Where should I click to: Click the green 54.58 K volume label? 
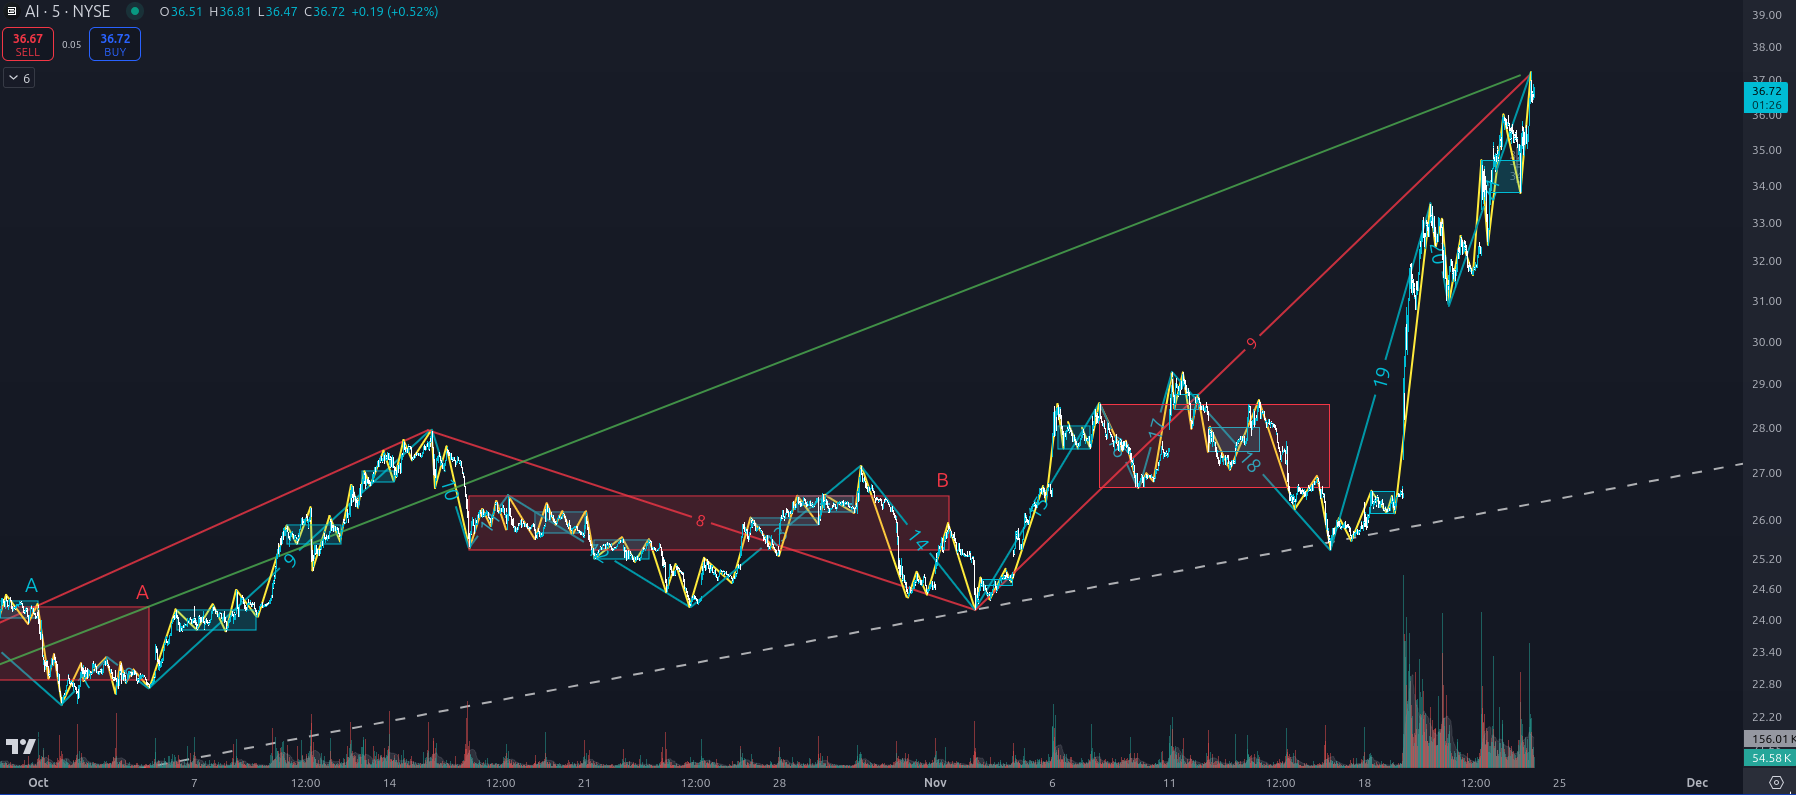tap(1769, 758)
